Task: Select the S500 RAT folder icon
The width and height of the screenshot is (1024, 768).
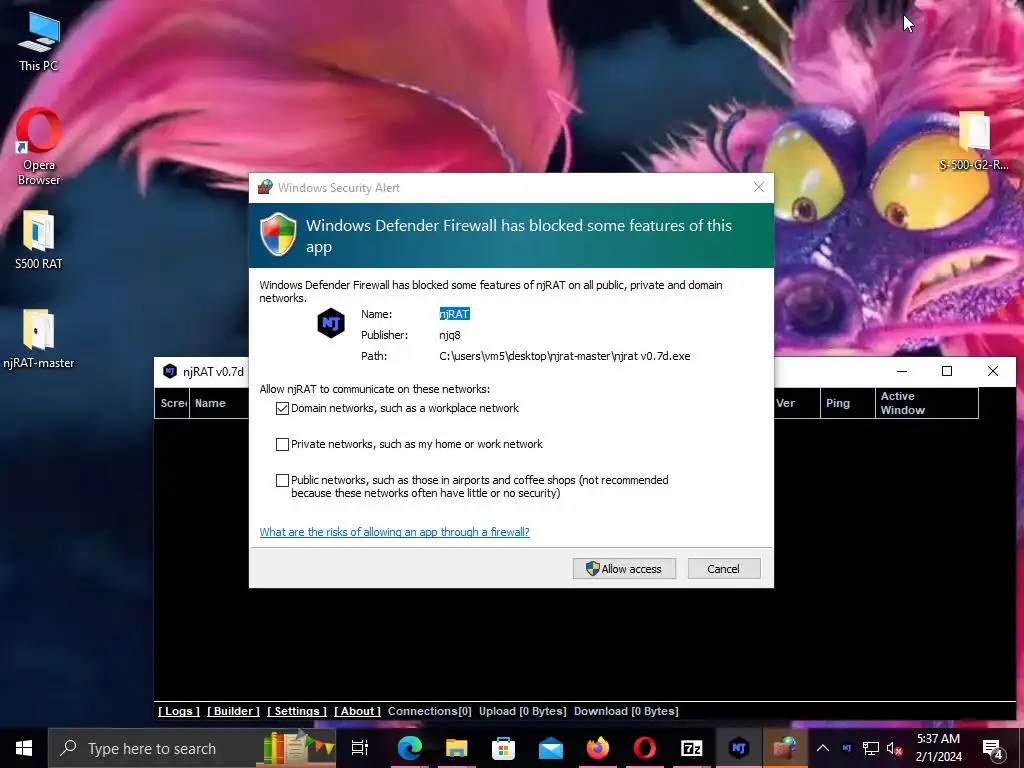Action: [x=39, y=240]
